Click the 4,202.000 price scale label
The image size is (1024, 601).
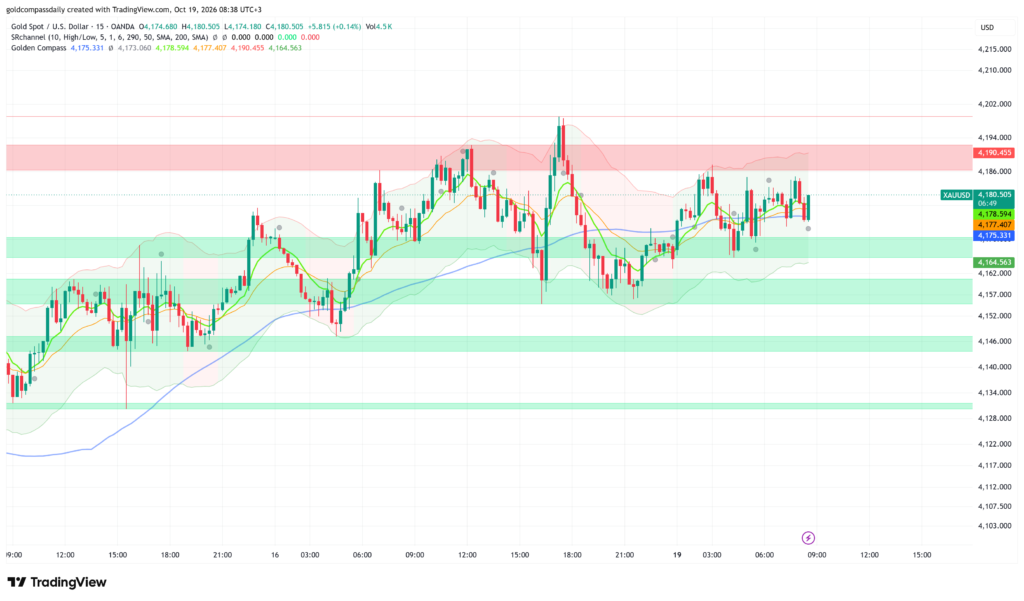995,104
